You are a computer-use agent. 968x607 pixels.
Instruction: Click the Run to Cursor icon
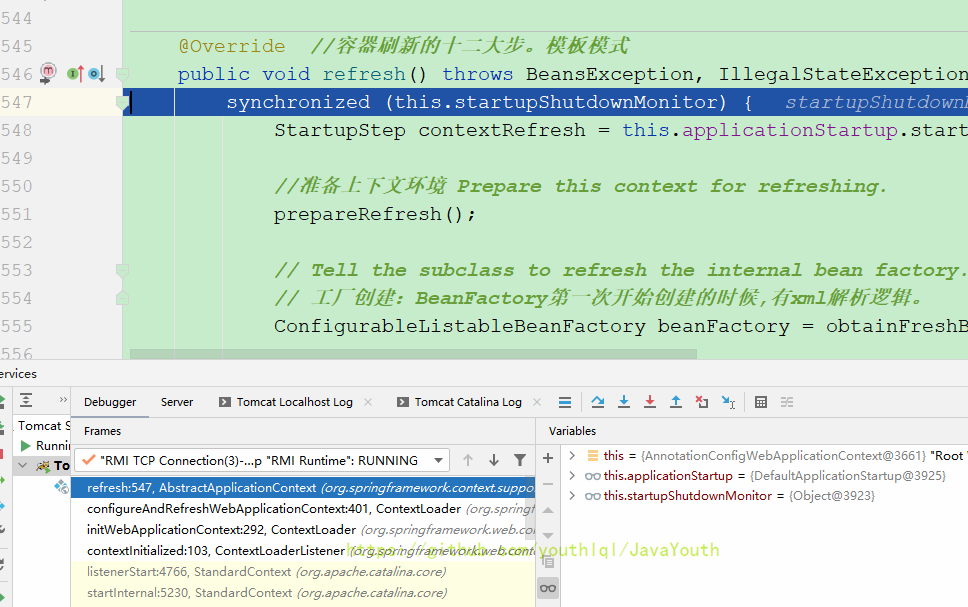pos(728,402)
